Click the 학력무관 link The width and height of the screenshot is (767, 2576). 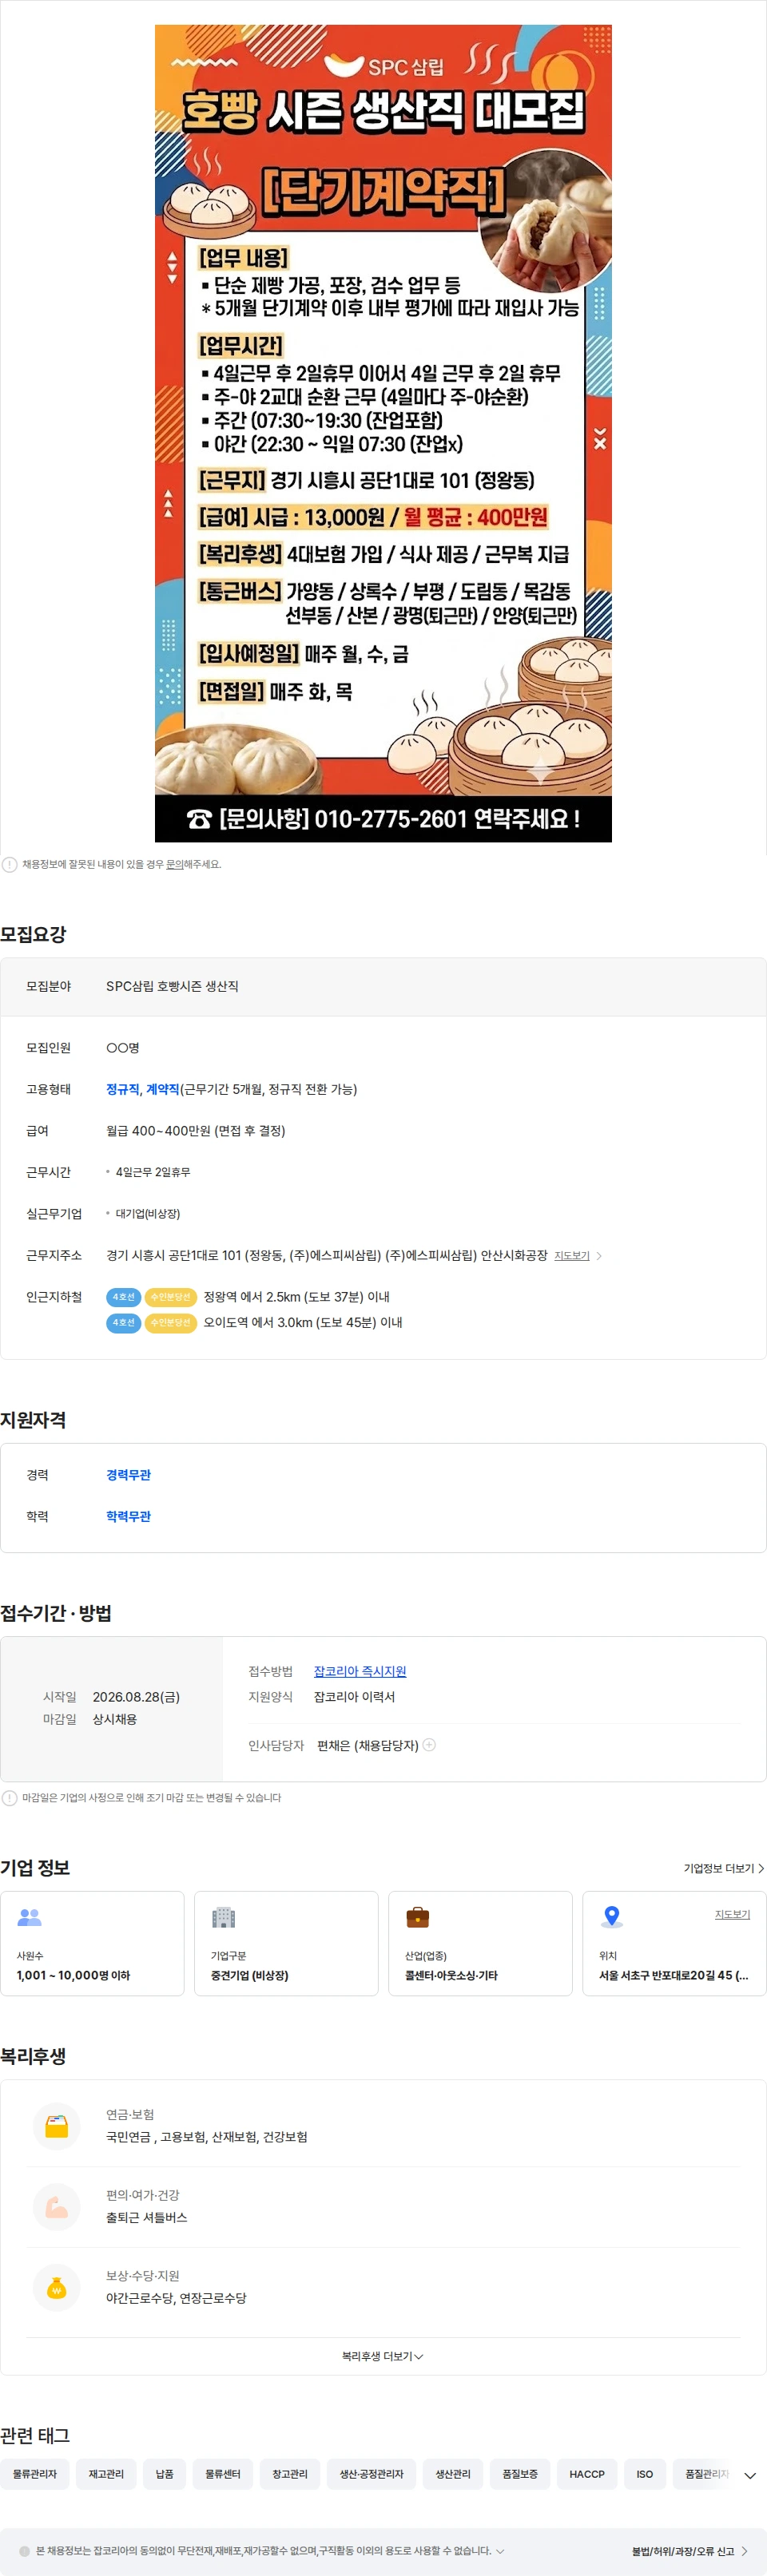pos(128,1517)
